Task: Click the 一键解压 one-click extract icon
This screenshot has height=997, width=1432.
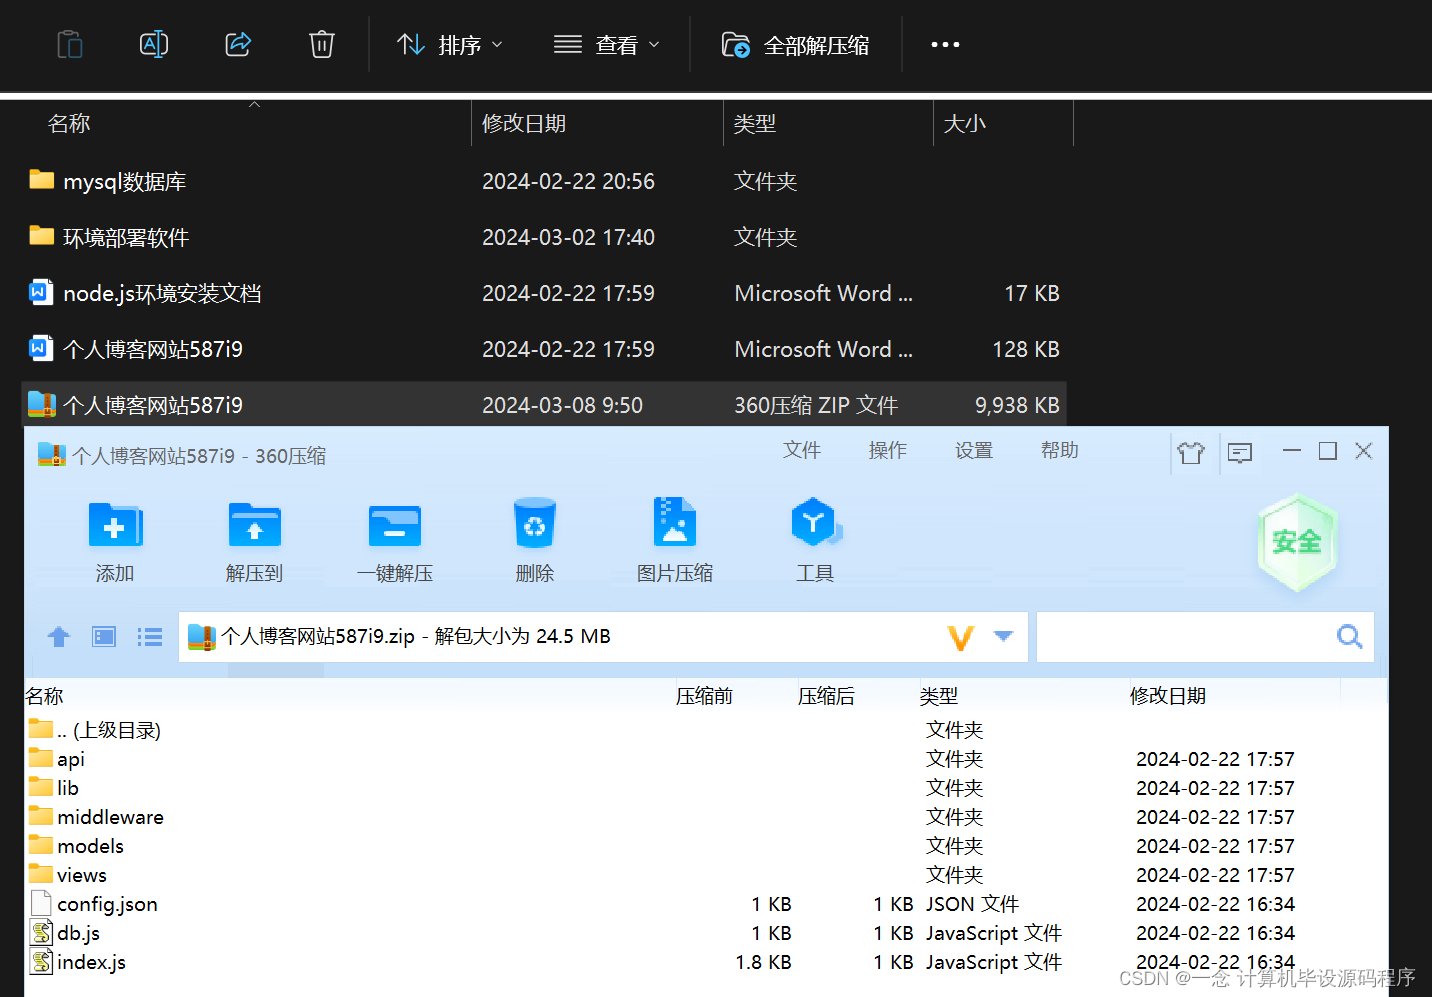Action: 394,540
